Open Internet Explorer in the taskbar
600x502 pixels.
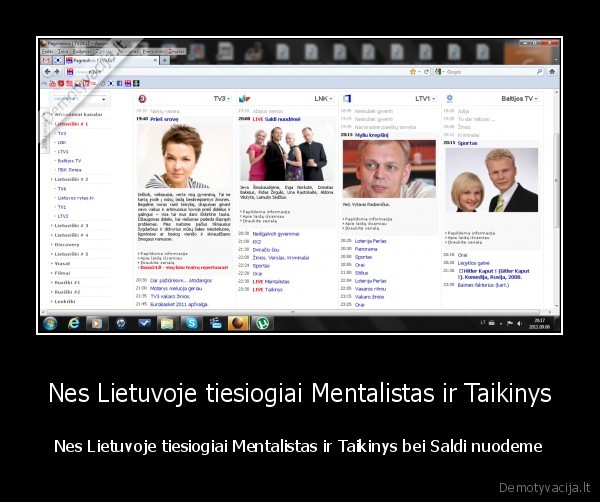pos(74,323)
